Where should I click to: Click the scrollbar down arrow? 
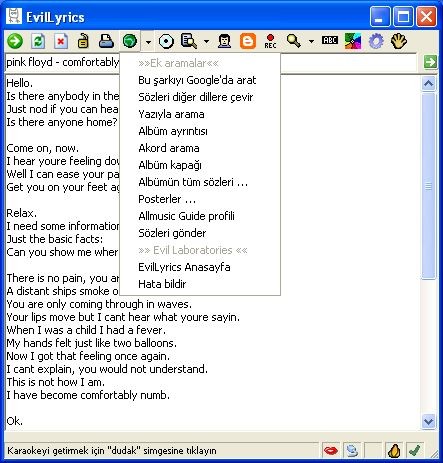428,421
